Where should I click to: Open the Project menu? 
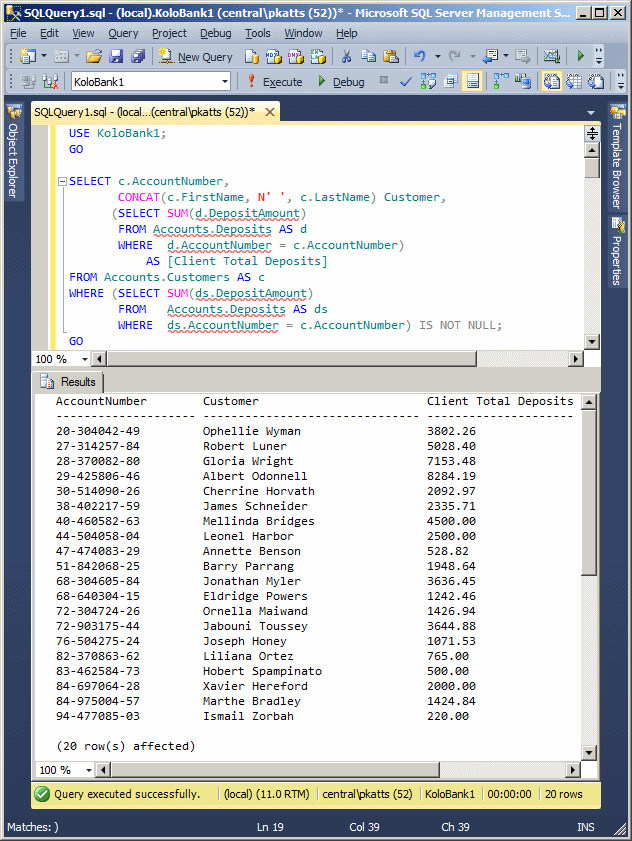click(170, 33)
